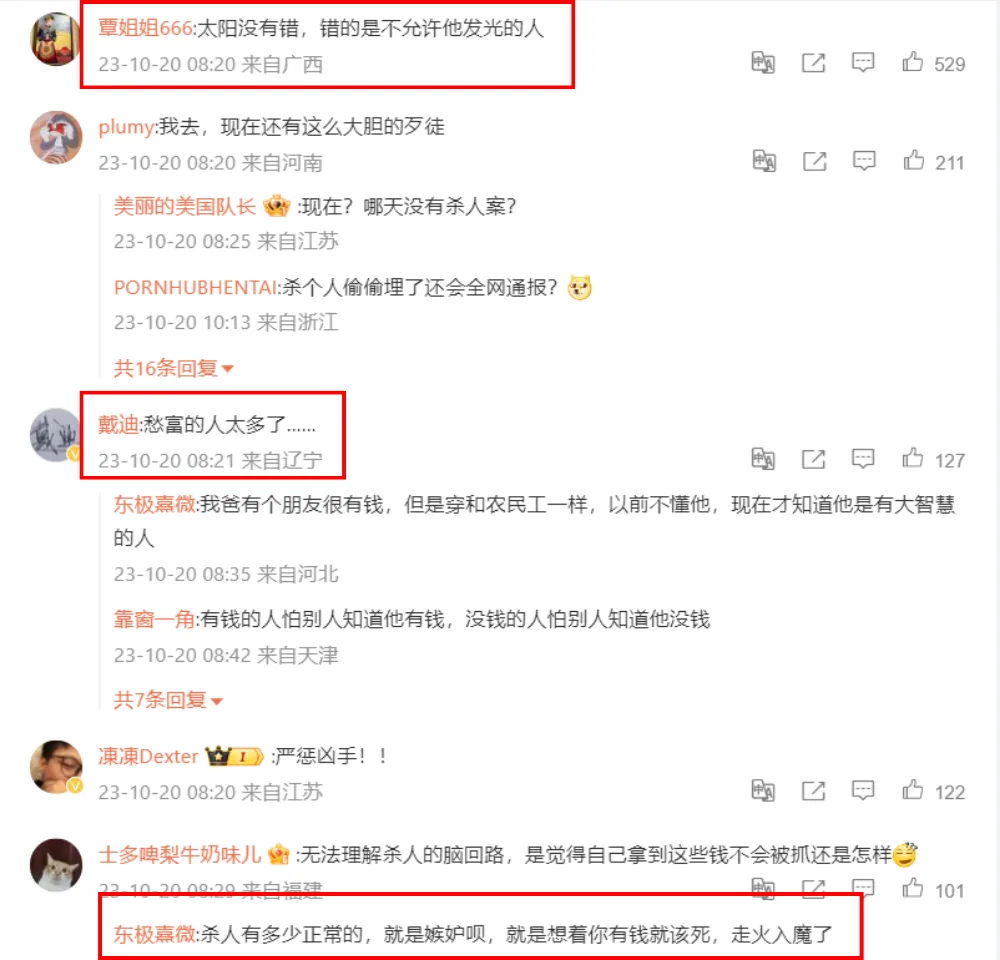Translate the comment by plumy
The width and height of the screenshot is (1000, 960).
pyautogui.click(x=763, y=161)
